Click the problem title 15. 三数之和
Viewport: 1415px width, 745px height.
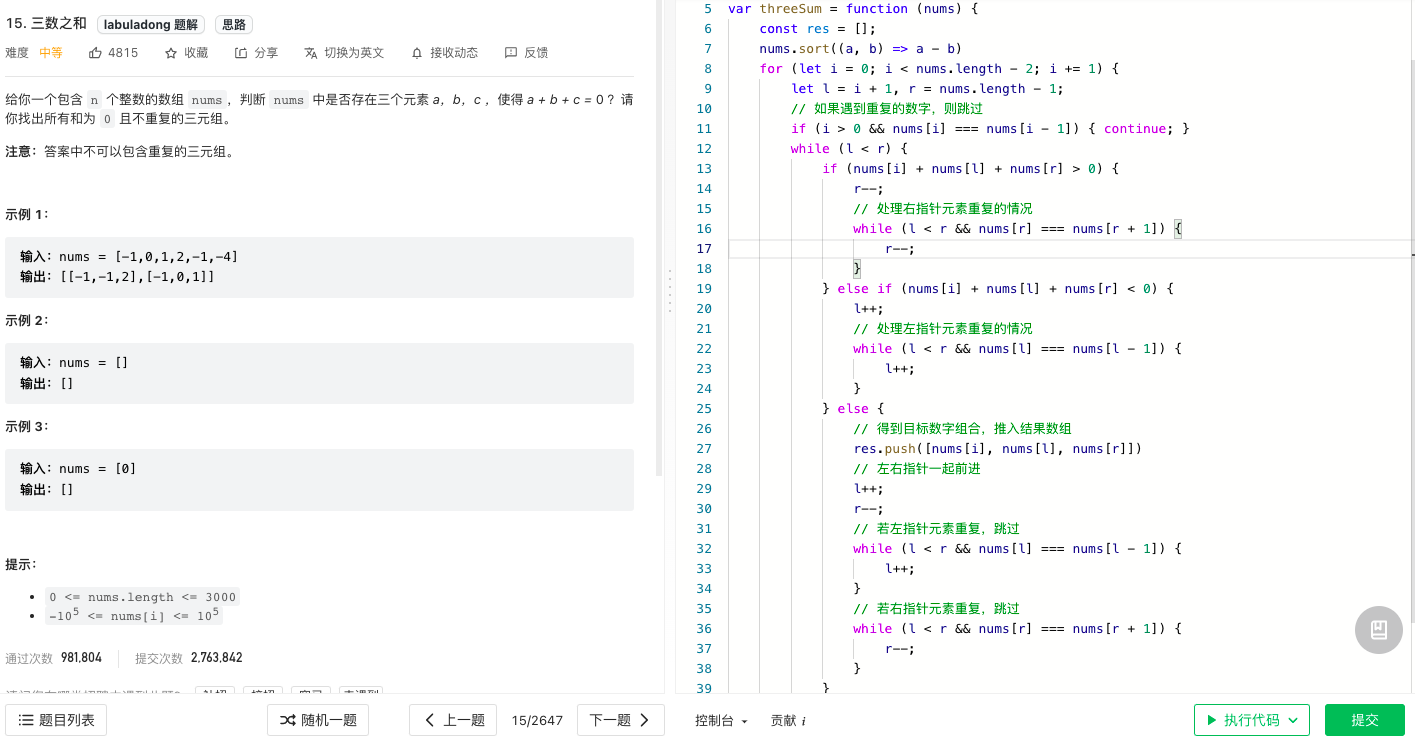click(47, 24)
